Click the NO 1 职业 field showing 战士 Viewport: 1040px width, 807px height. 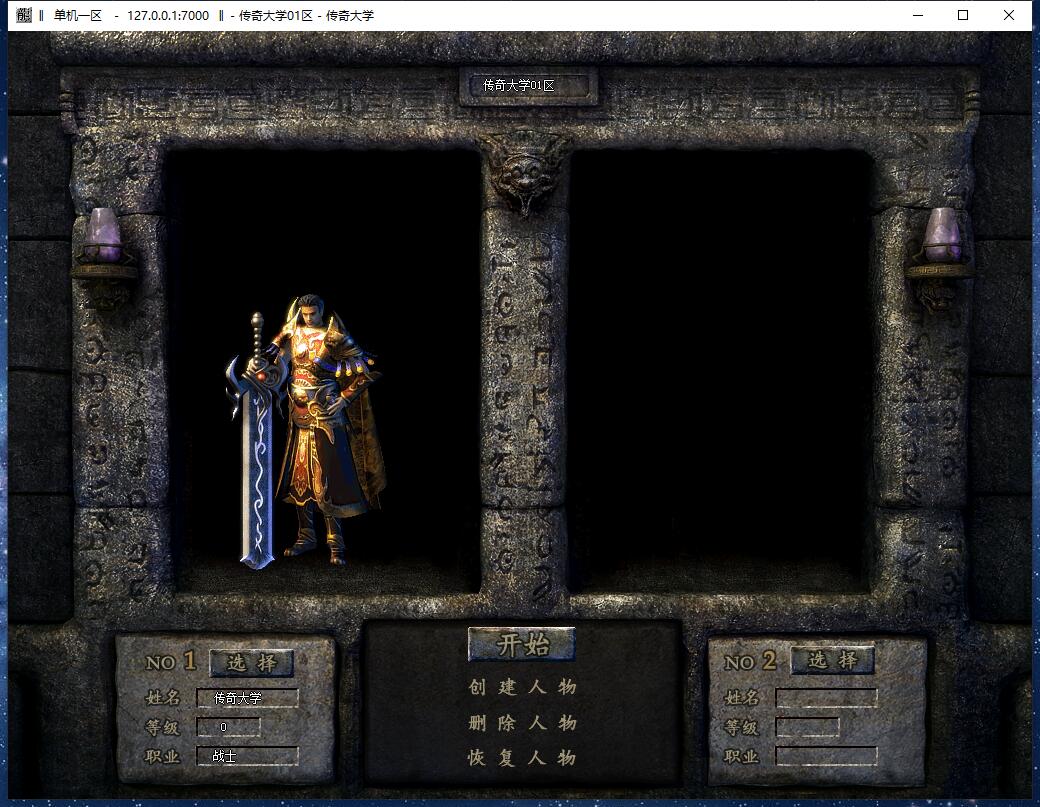point(247,756)
